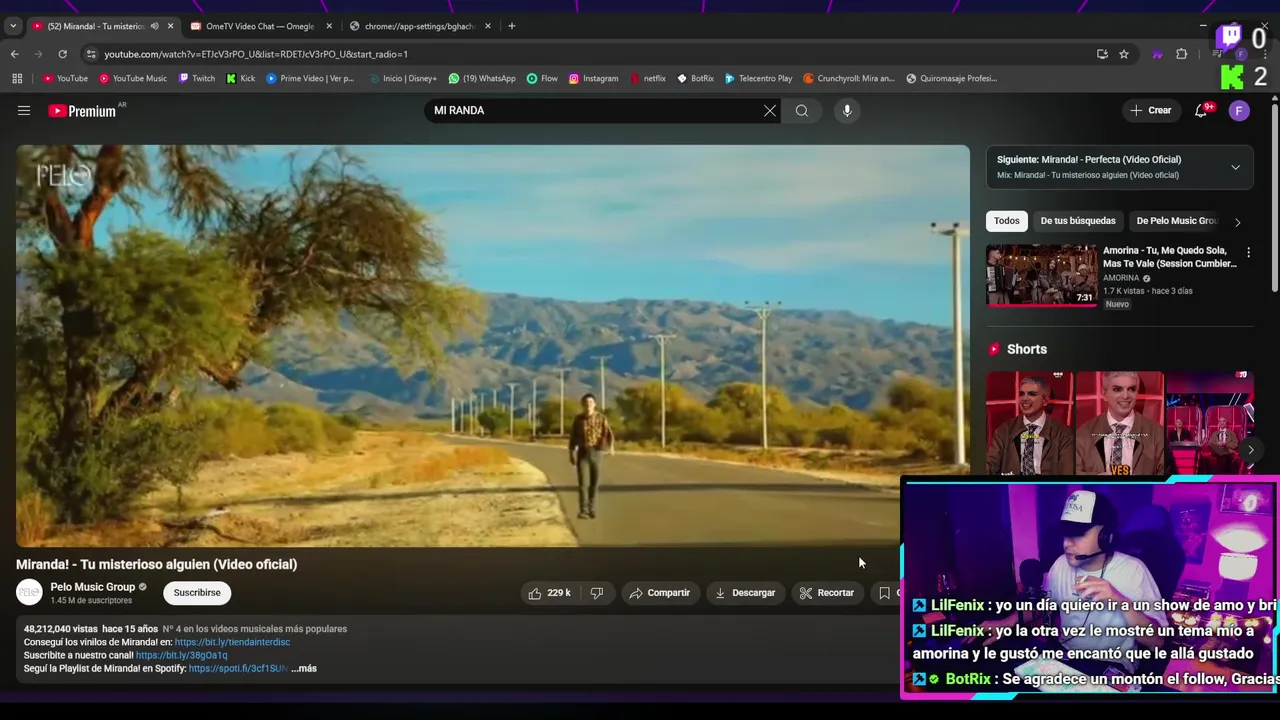
Task: Click the Pelo Music Group channel avatar
Action: (x=30, y=593)
